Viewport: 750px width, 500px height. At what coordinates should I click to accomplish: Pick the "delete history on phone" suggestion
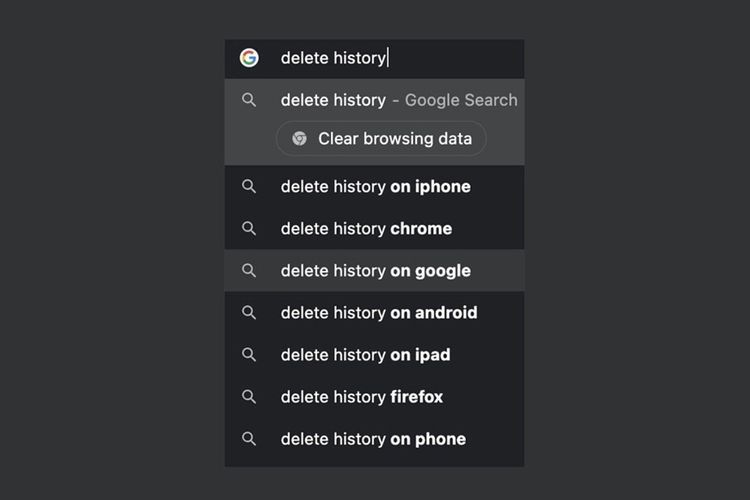(373, 438)
